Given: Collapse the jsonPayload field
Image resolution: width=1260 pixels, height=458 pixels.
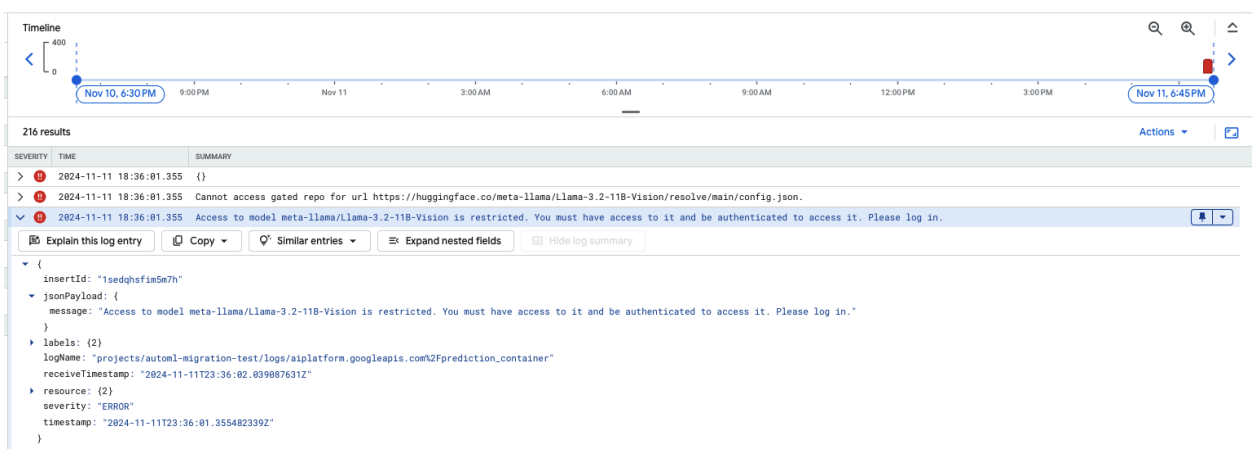Looking at the screenshot, I should coord(32,296).
